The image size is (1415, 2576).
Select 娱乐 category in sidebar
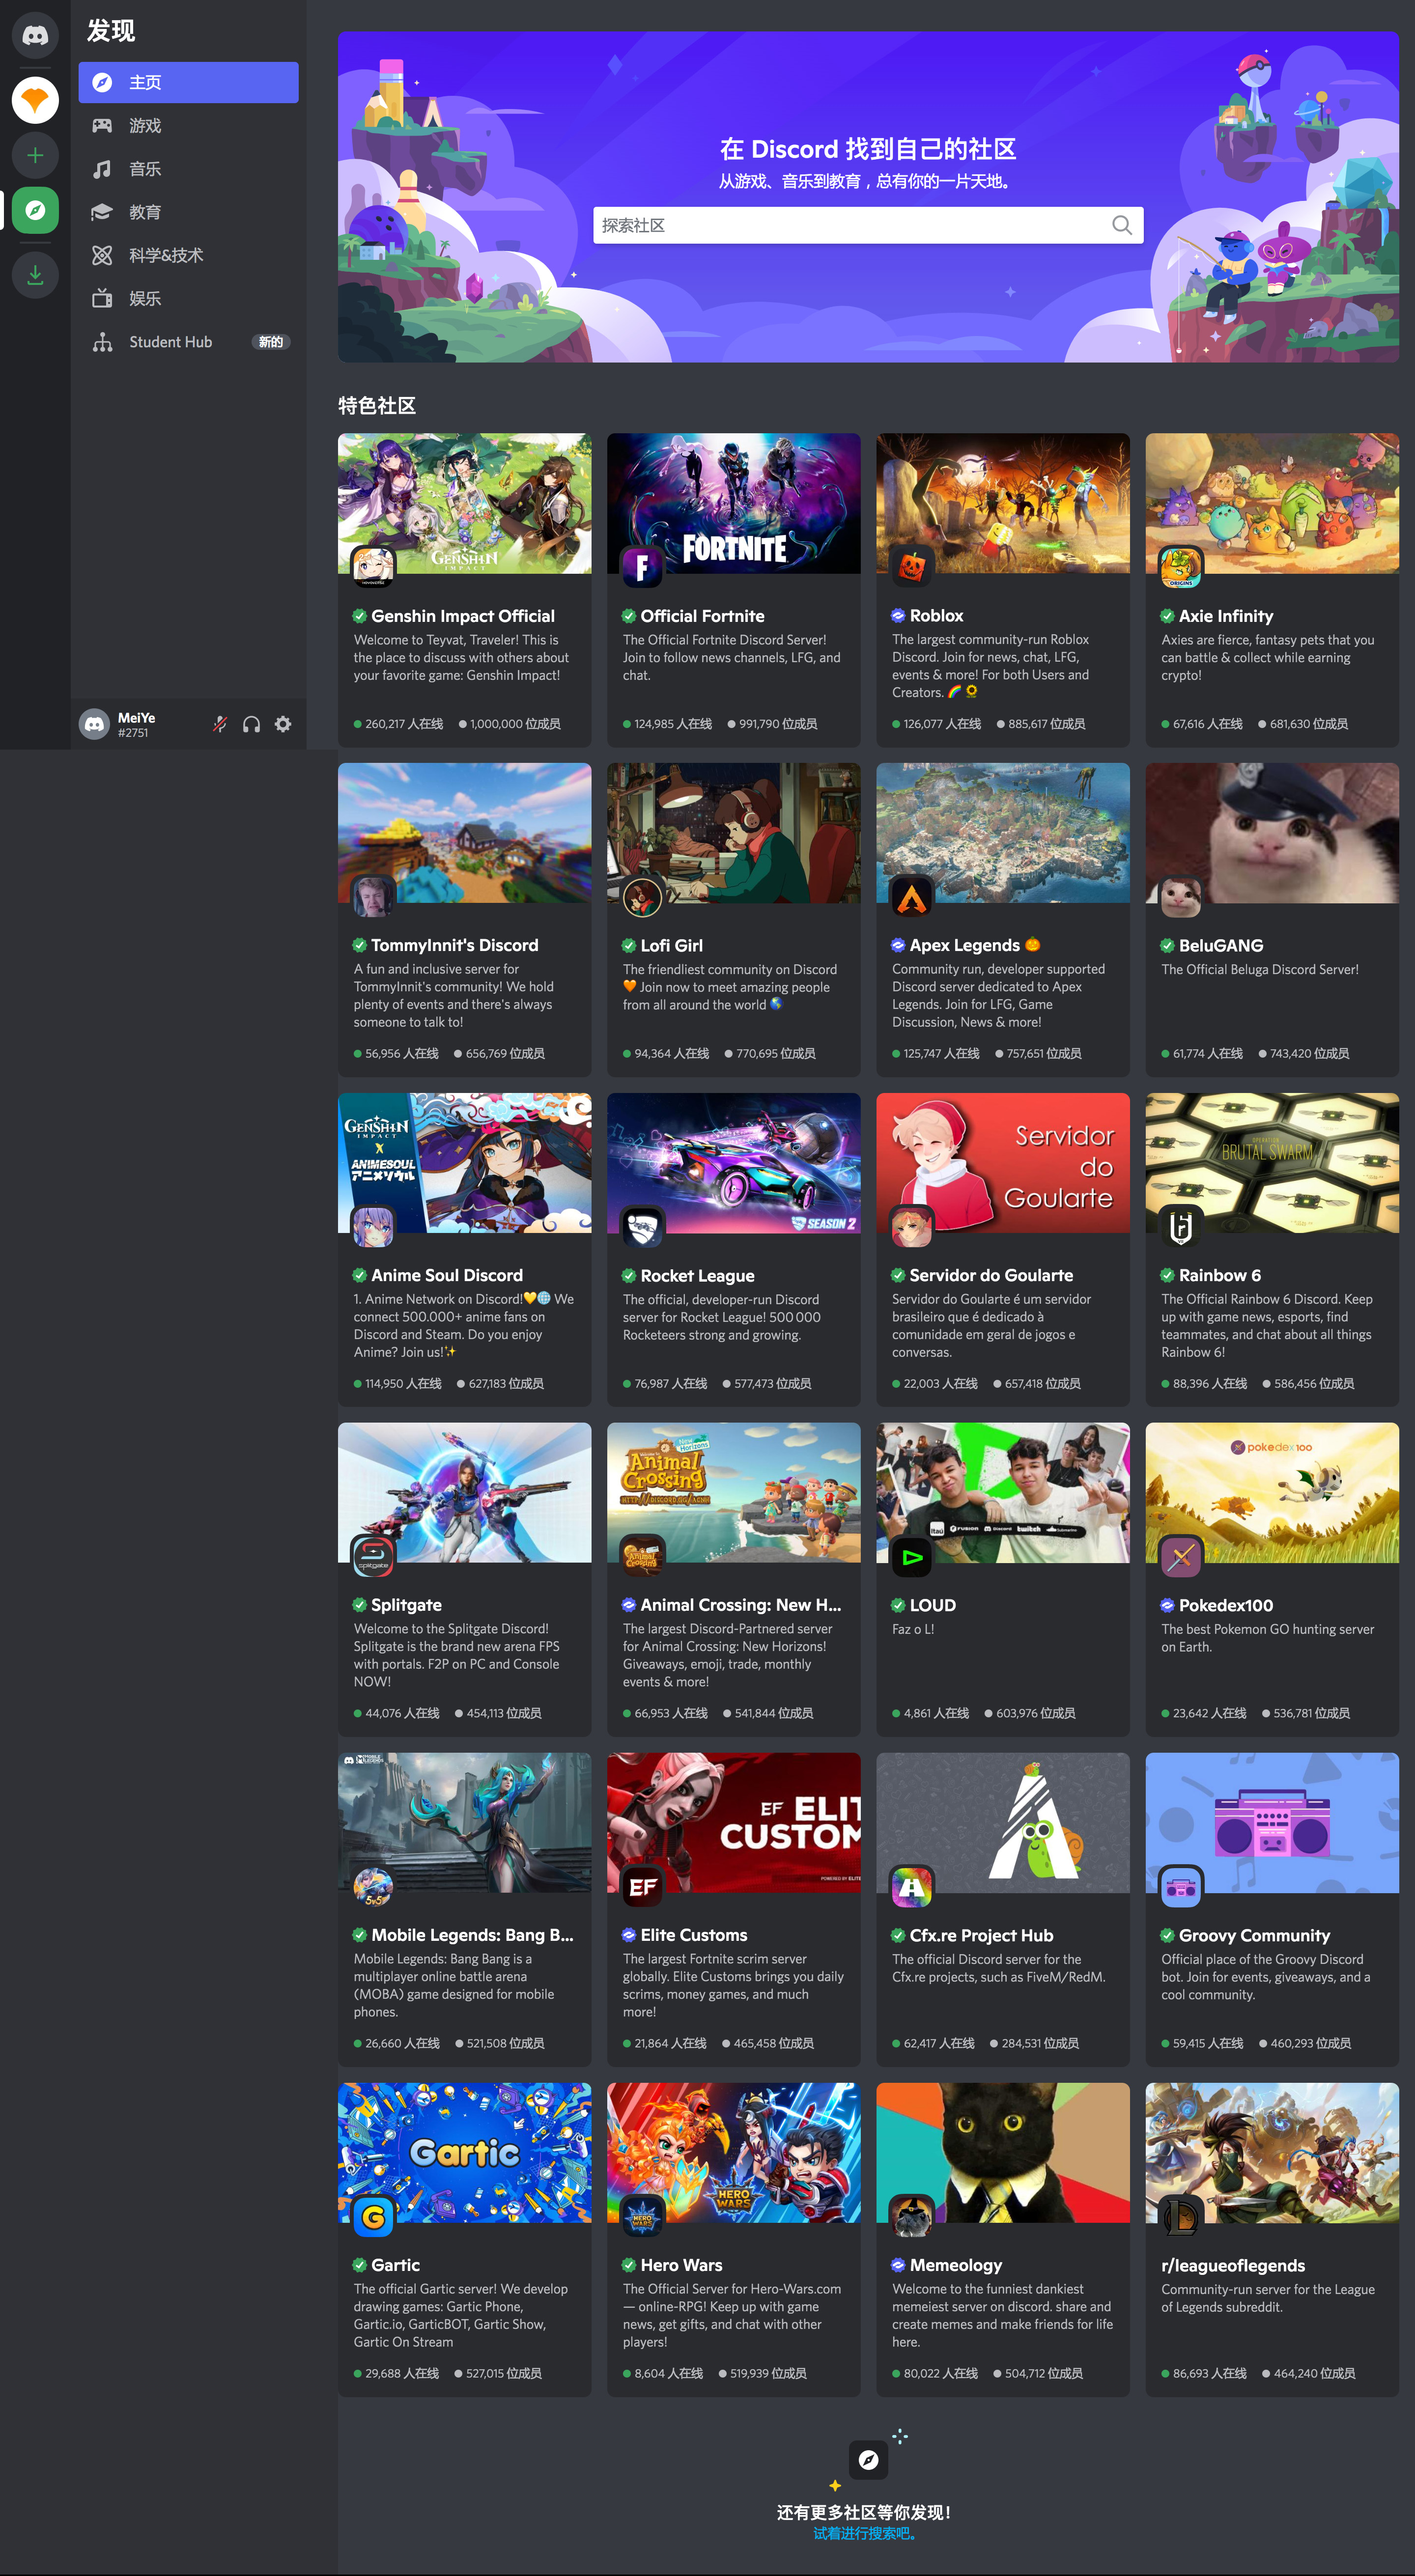pos(189,298)
